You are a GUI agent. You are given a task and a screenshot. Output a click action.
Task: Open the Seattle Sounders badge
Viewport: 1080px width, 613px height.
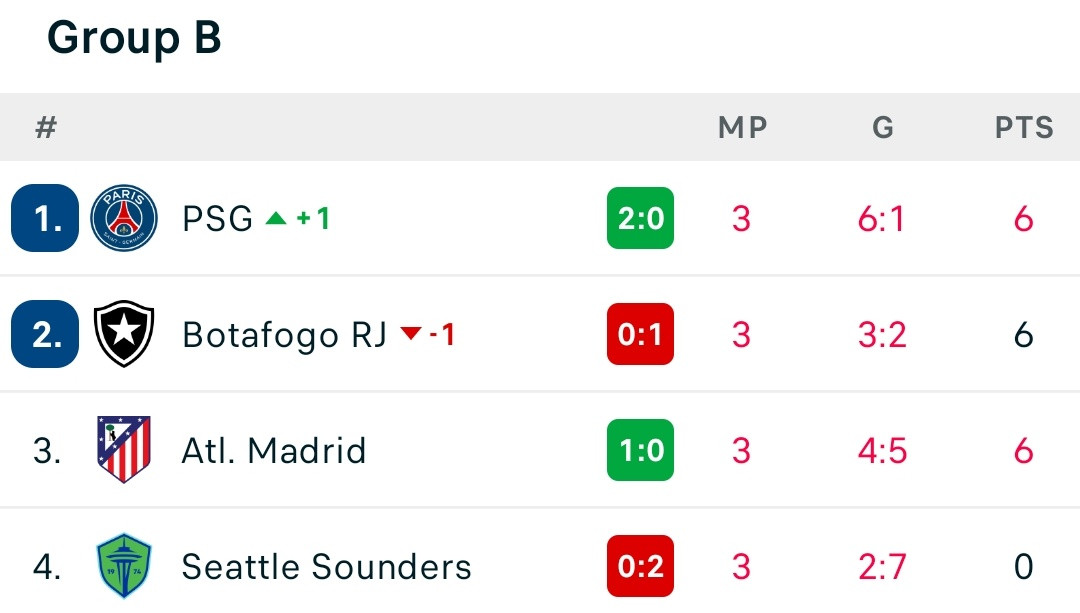(124, 565)
